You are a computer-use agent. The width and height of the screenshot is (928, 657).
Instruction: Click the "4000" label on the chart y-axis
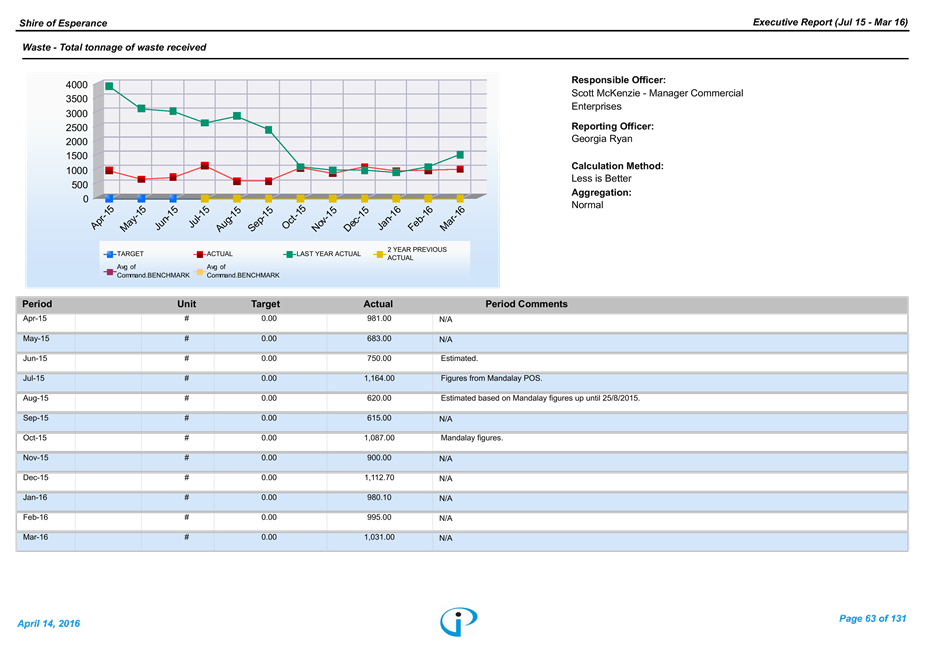[77, 85]
